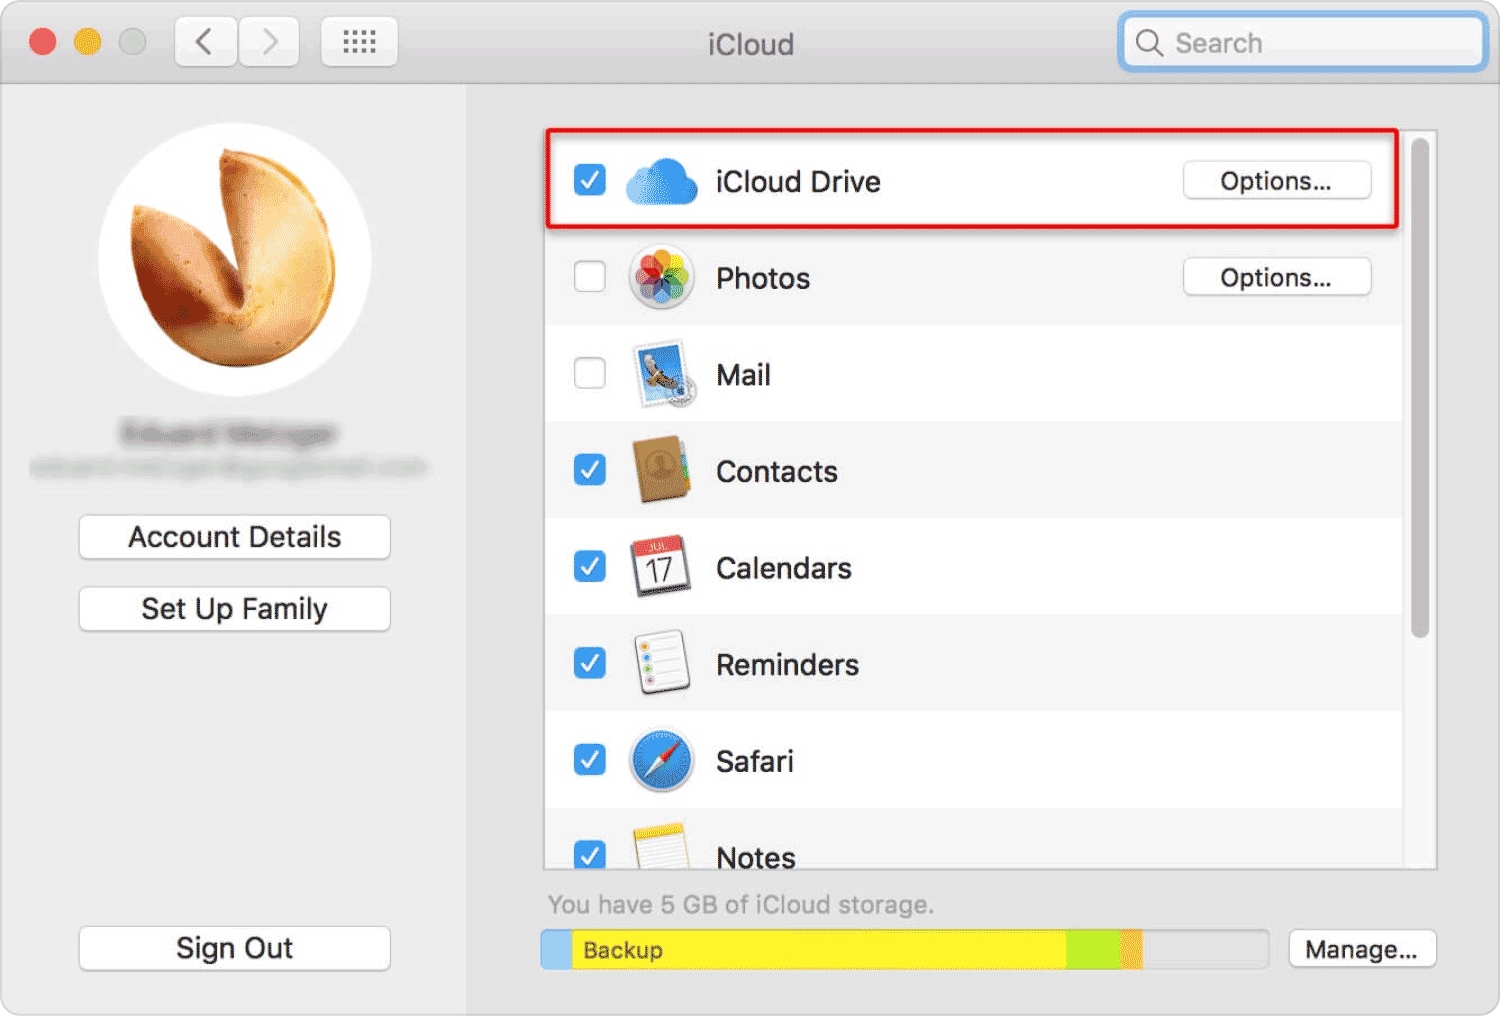Select the Notes label
The width and height of the screenshot is (1500, 1016).
(x=756, y=856)
